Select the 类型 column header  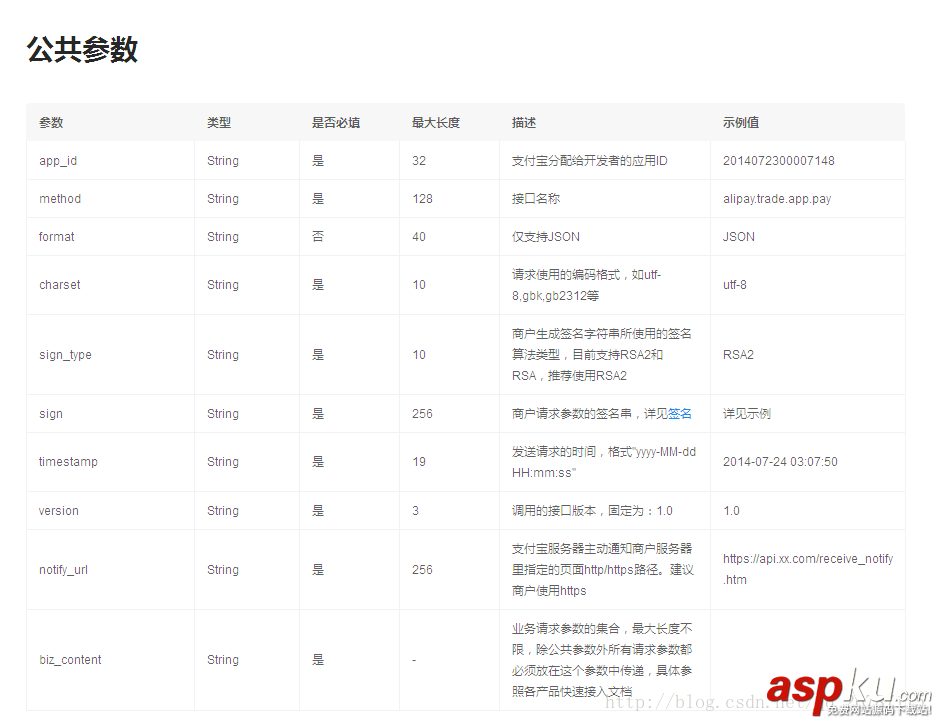pos(217,122)
